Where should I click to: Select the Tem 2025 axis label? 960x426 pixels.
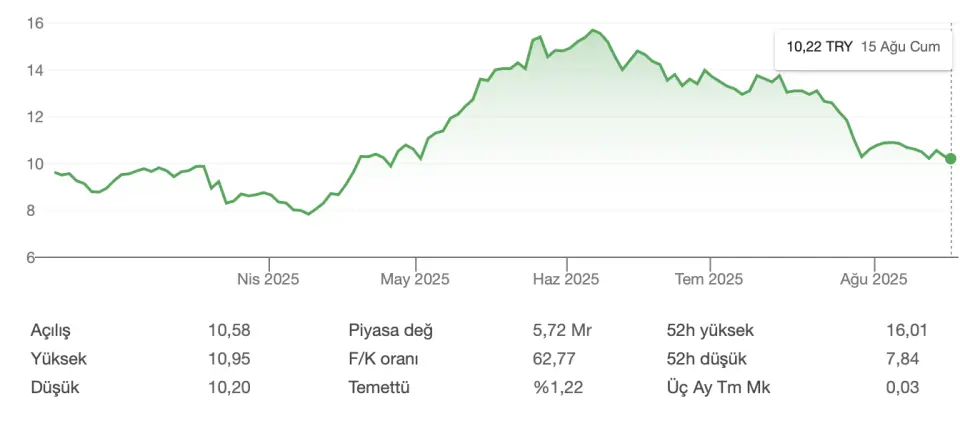[x=709, y=280]
